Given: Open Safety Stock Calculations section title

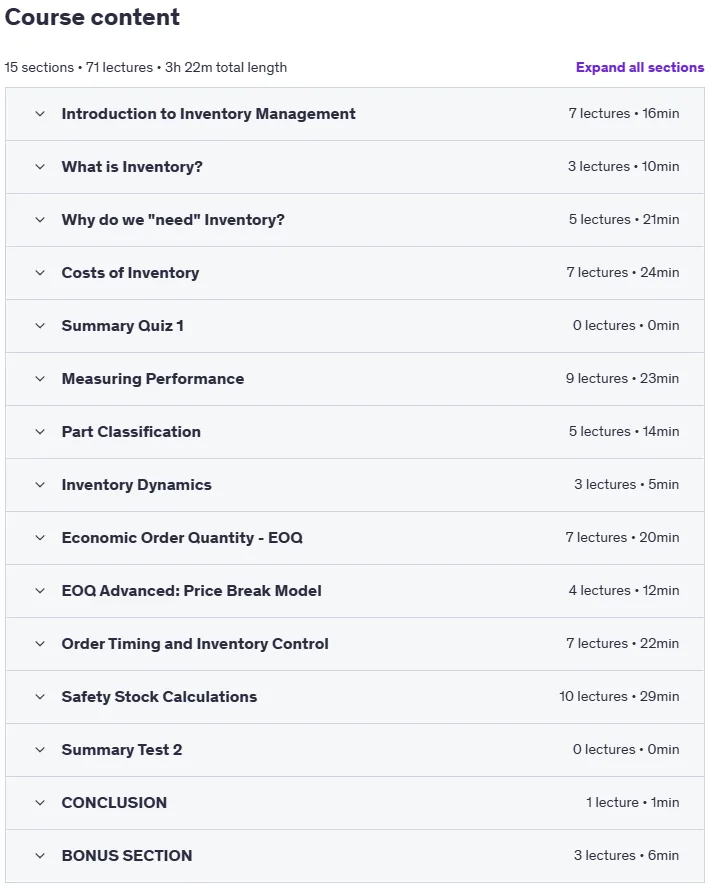Looking at the screenshot, I should point(159,697).
